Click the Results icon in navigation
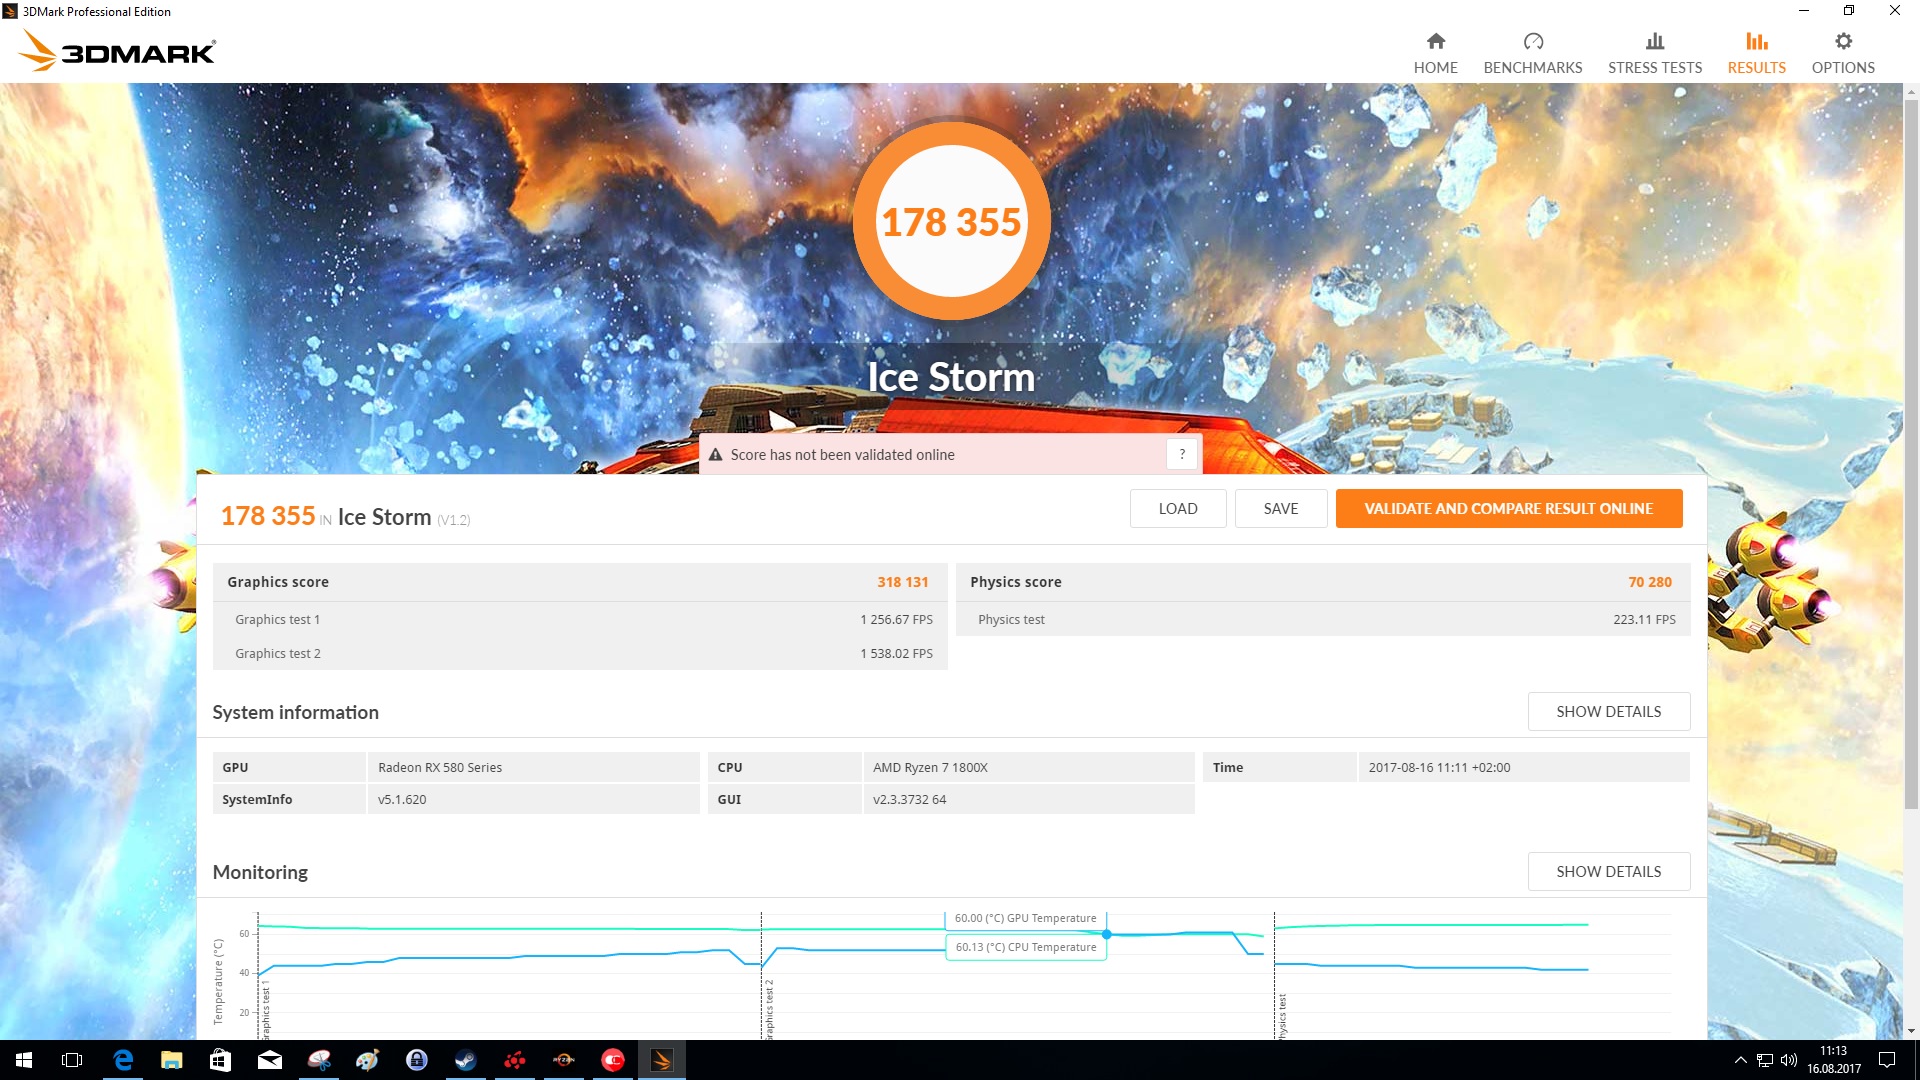This screenshot has height=1080, width=1920. click(x=1756, y=42)
